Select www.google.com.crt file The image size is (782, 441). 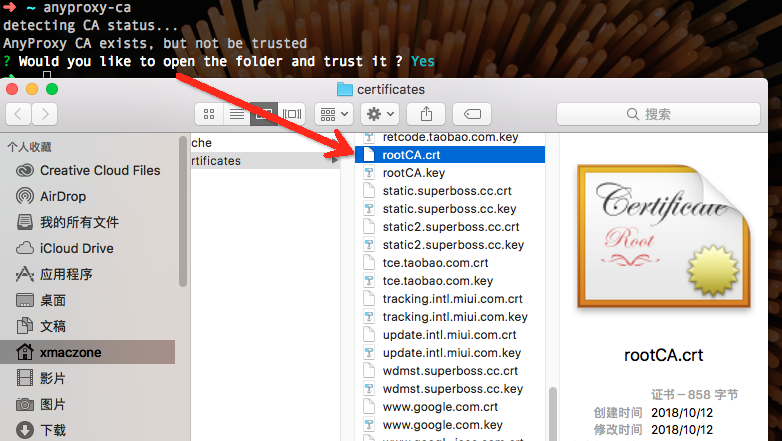(450, 407)
